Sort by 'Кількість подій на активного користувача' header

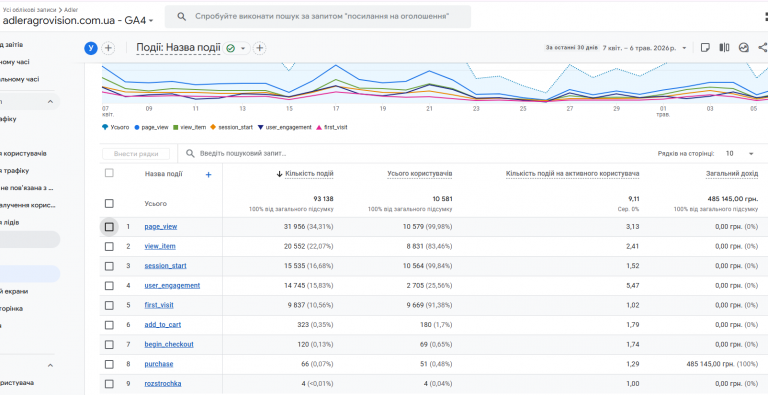[x=573, y=174]
